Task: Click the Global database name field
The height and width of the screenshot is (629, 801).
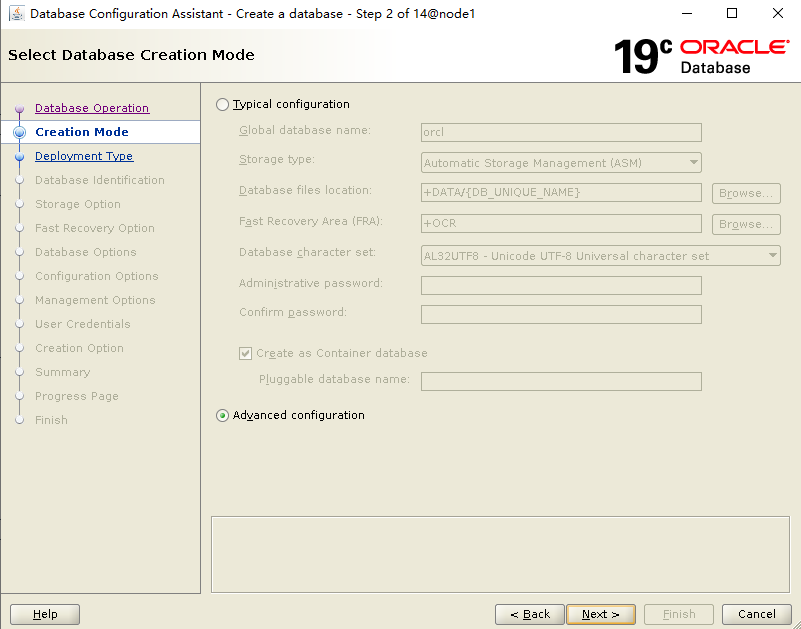Action: (x=561, y=132)
